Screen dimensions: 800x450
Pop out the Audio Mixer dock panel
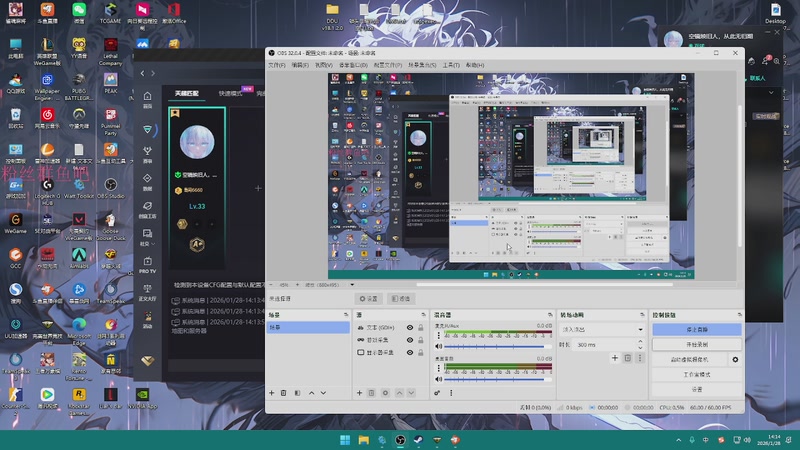coord(550,315)
